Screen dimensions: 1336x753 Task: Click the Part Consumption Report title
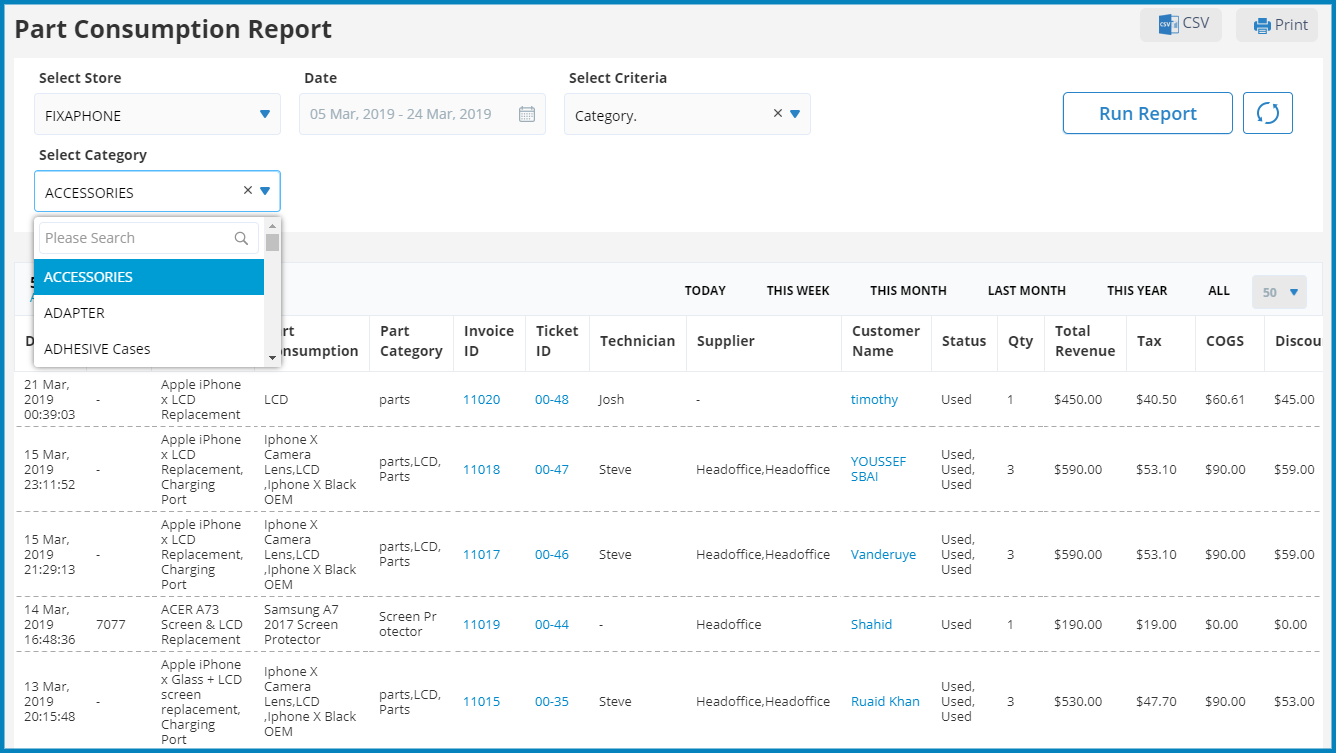point(173,29)
